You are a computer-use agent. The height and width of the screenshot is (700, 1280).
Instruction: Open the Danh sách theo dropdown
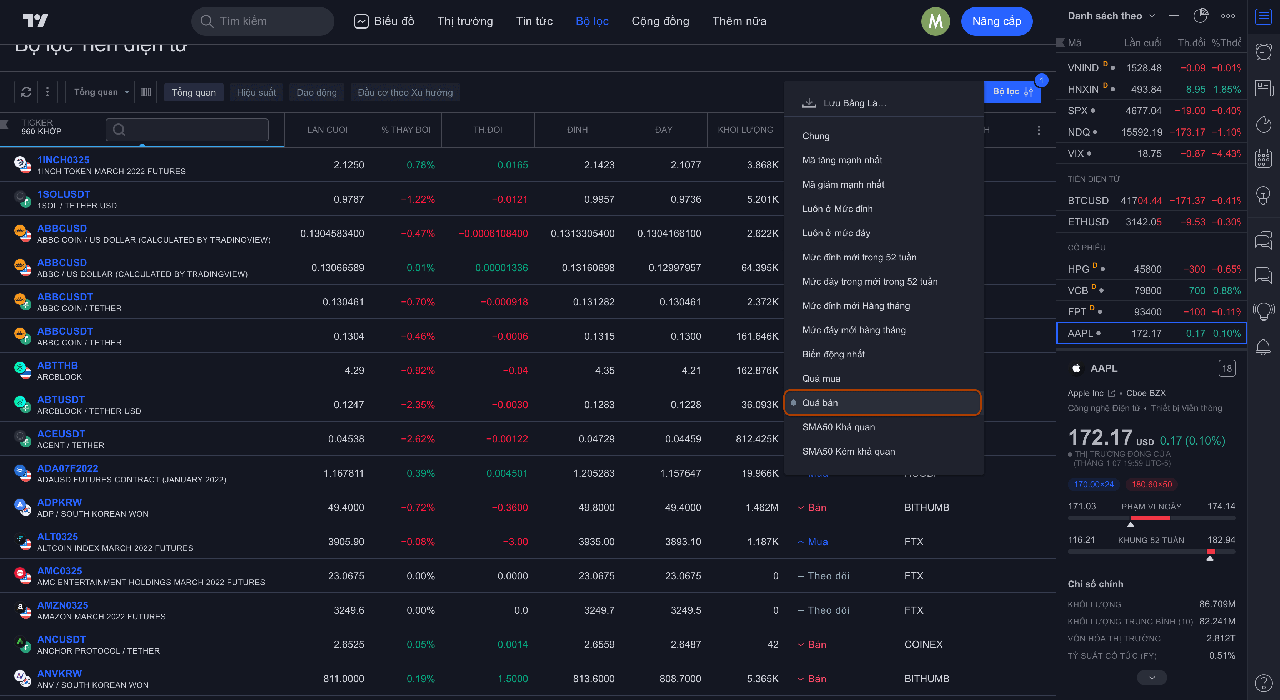[1111, 15]
